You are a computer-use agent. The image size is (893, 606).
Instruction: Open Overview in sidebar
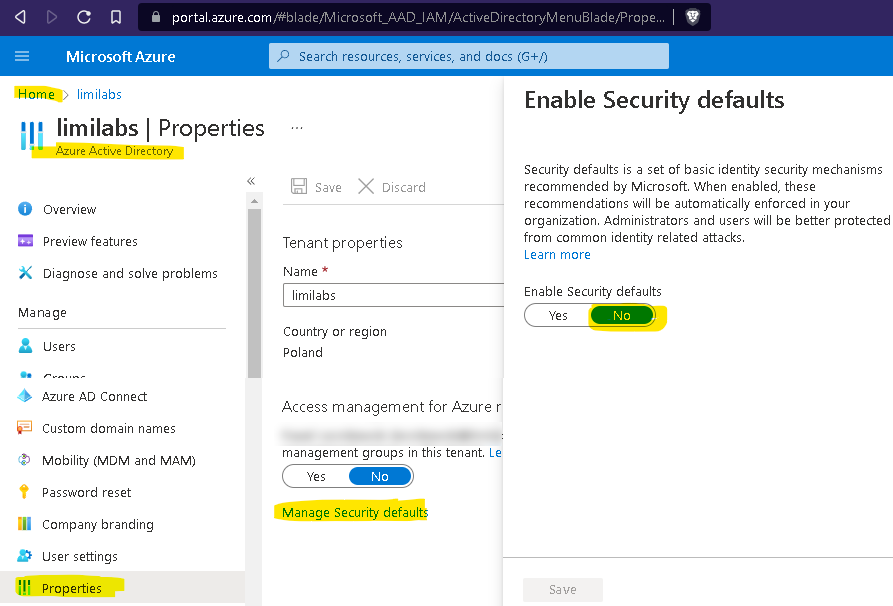(69, 210)
